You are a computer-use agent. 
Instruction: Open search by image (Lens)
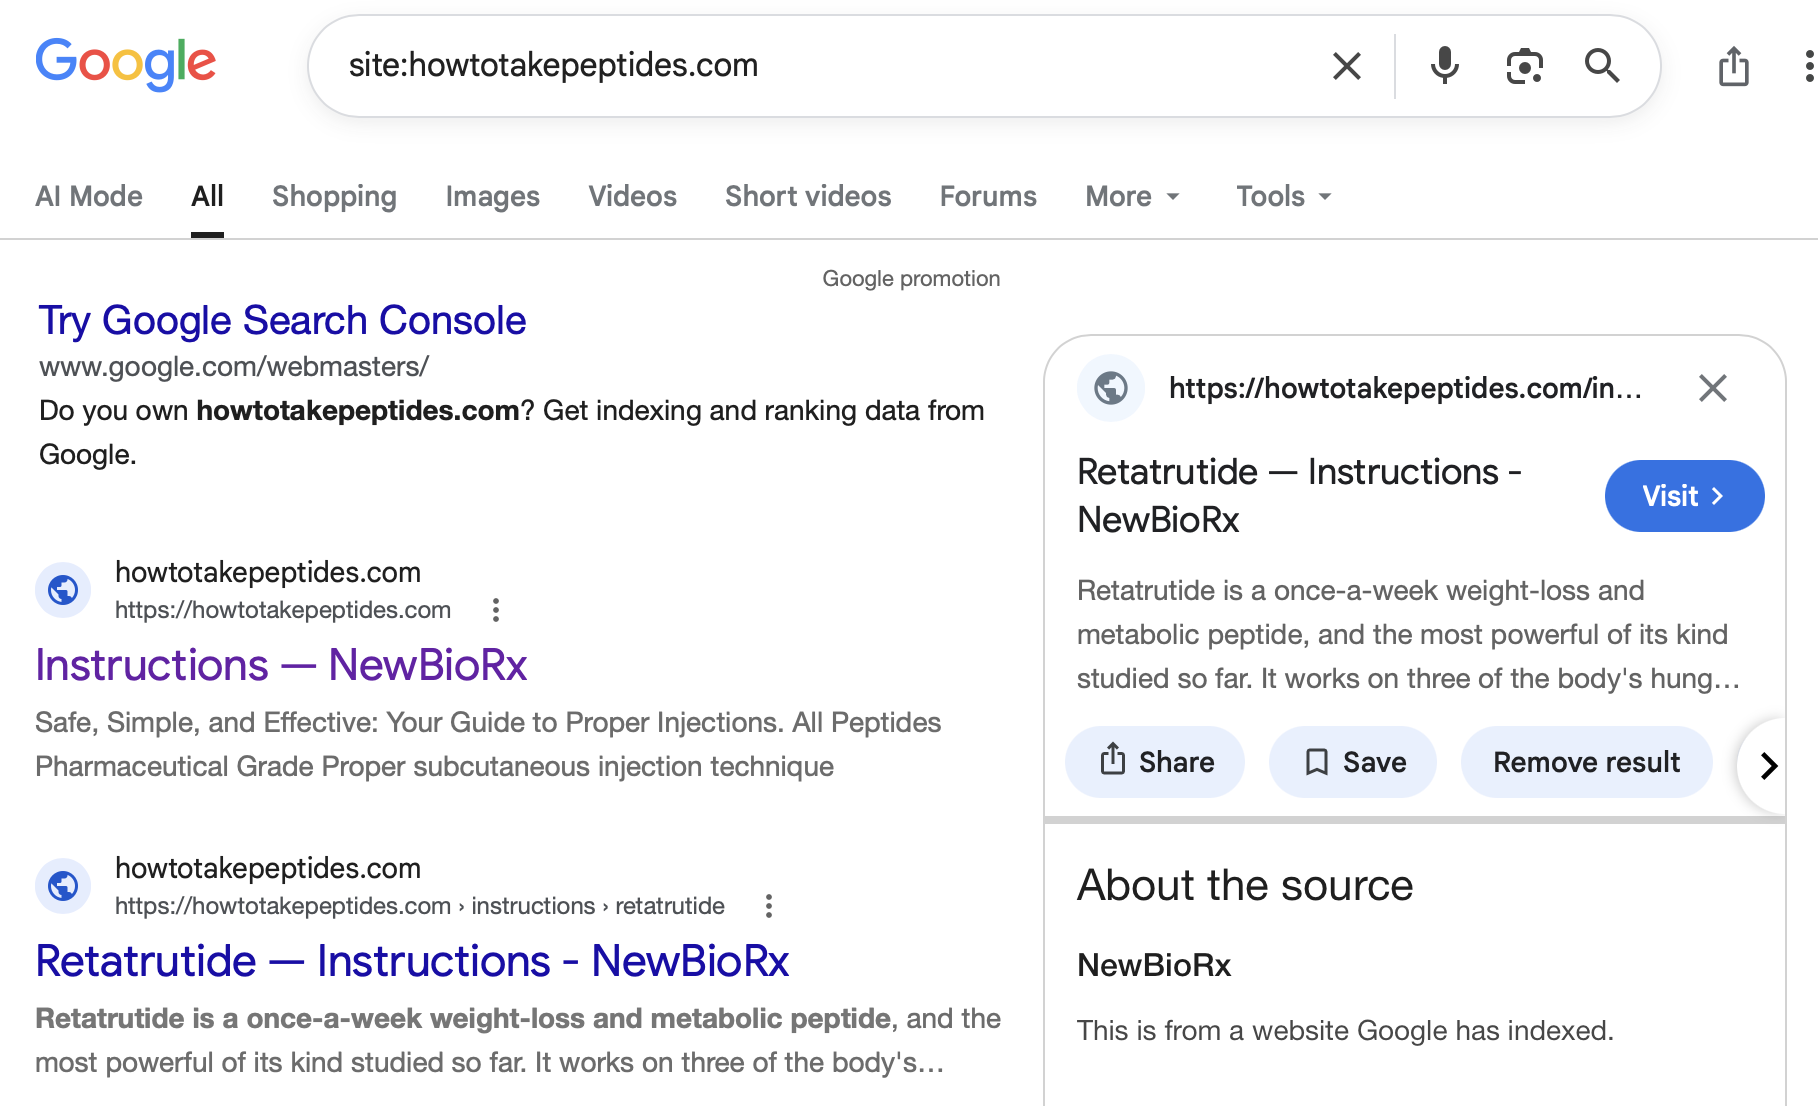click(x=1524, y=66)
